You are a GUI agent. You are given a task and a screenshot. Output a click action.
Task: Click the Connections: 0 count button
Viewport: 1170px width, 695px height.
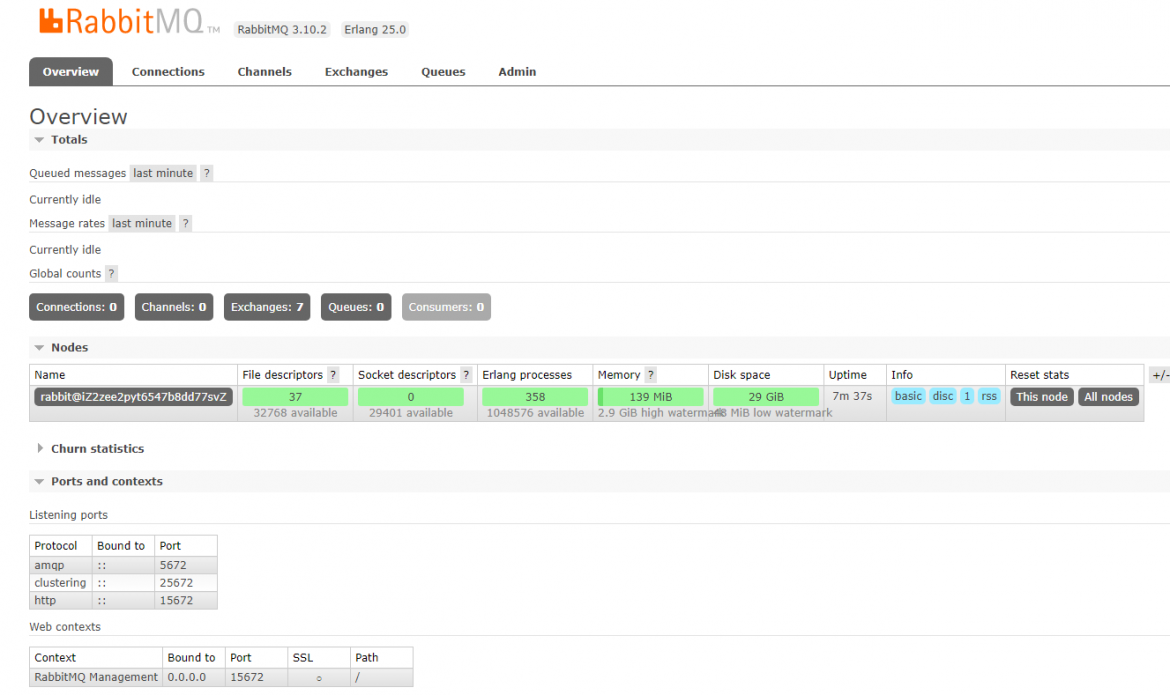pyautogui.click(x=77, y=307)
